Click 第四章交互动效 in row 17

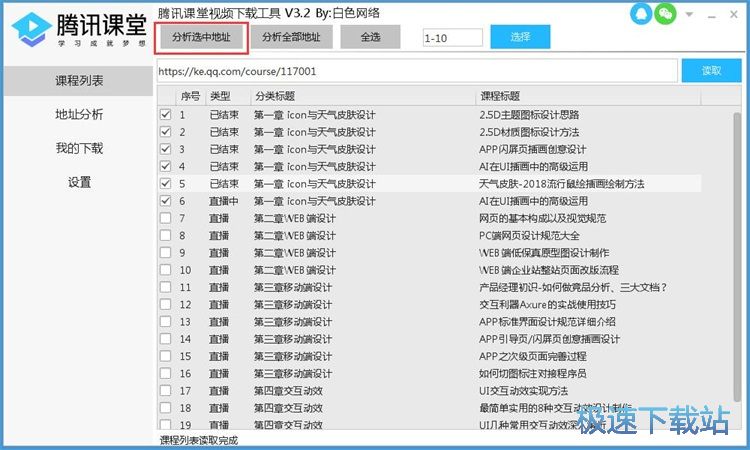288,390
